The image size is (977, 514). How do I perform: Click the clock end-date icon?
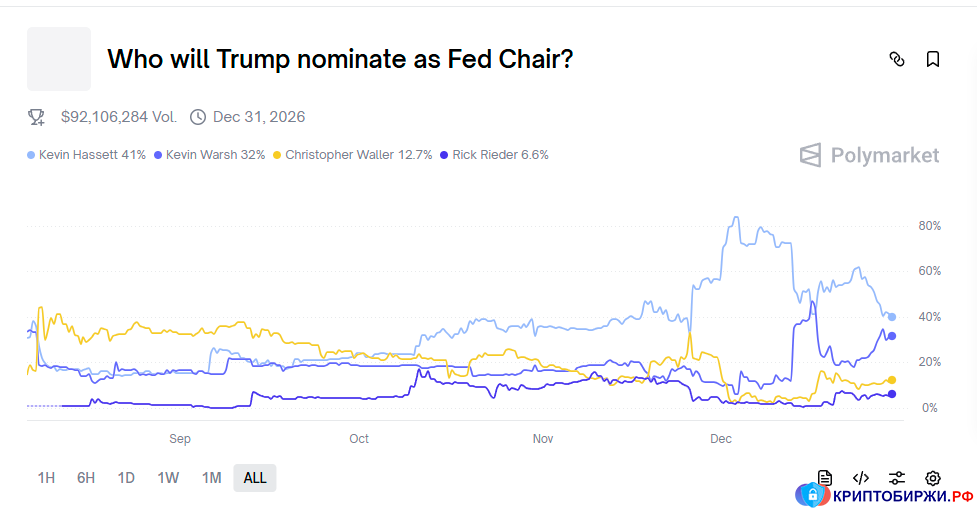pos(198,117)
